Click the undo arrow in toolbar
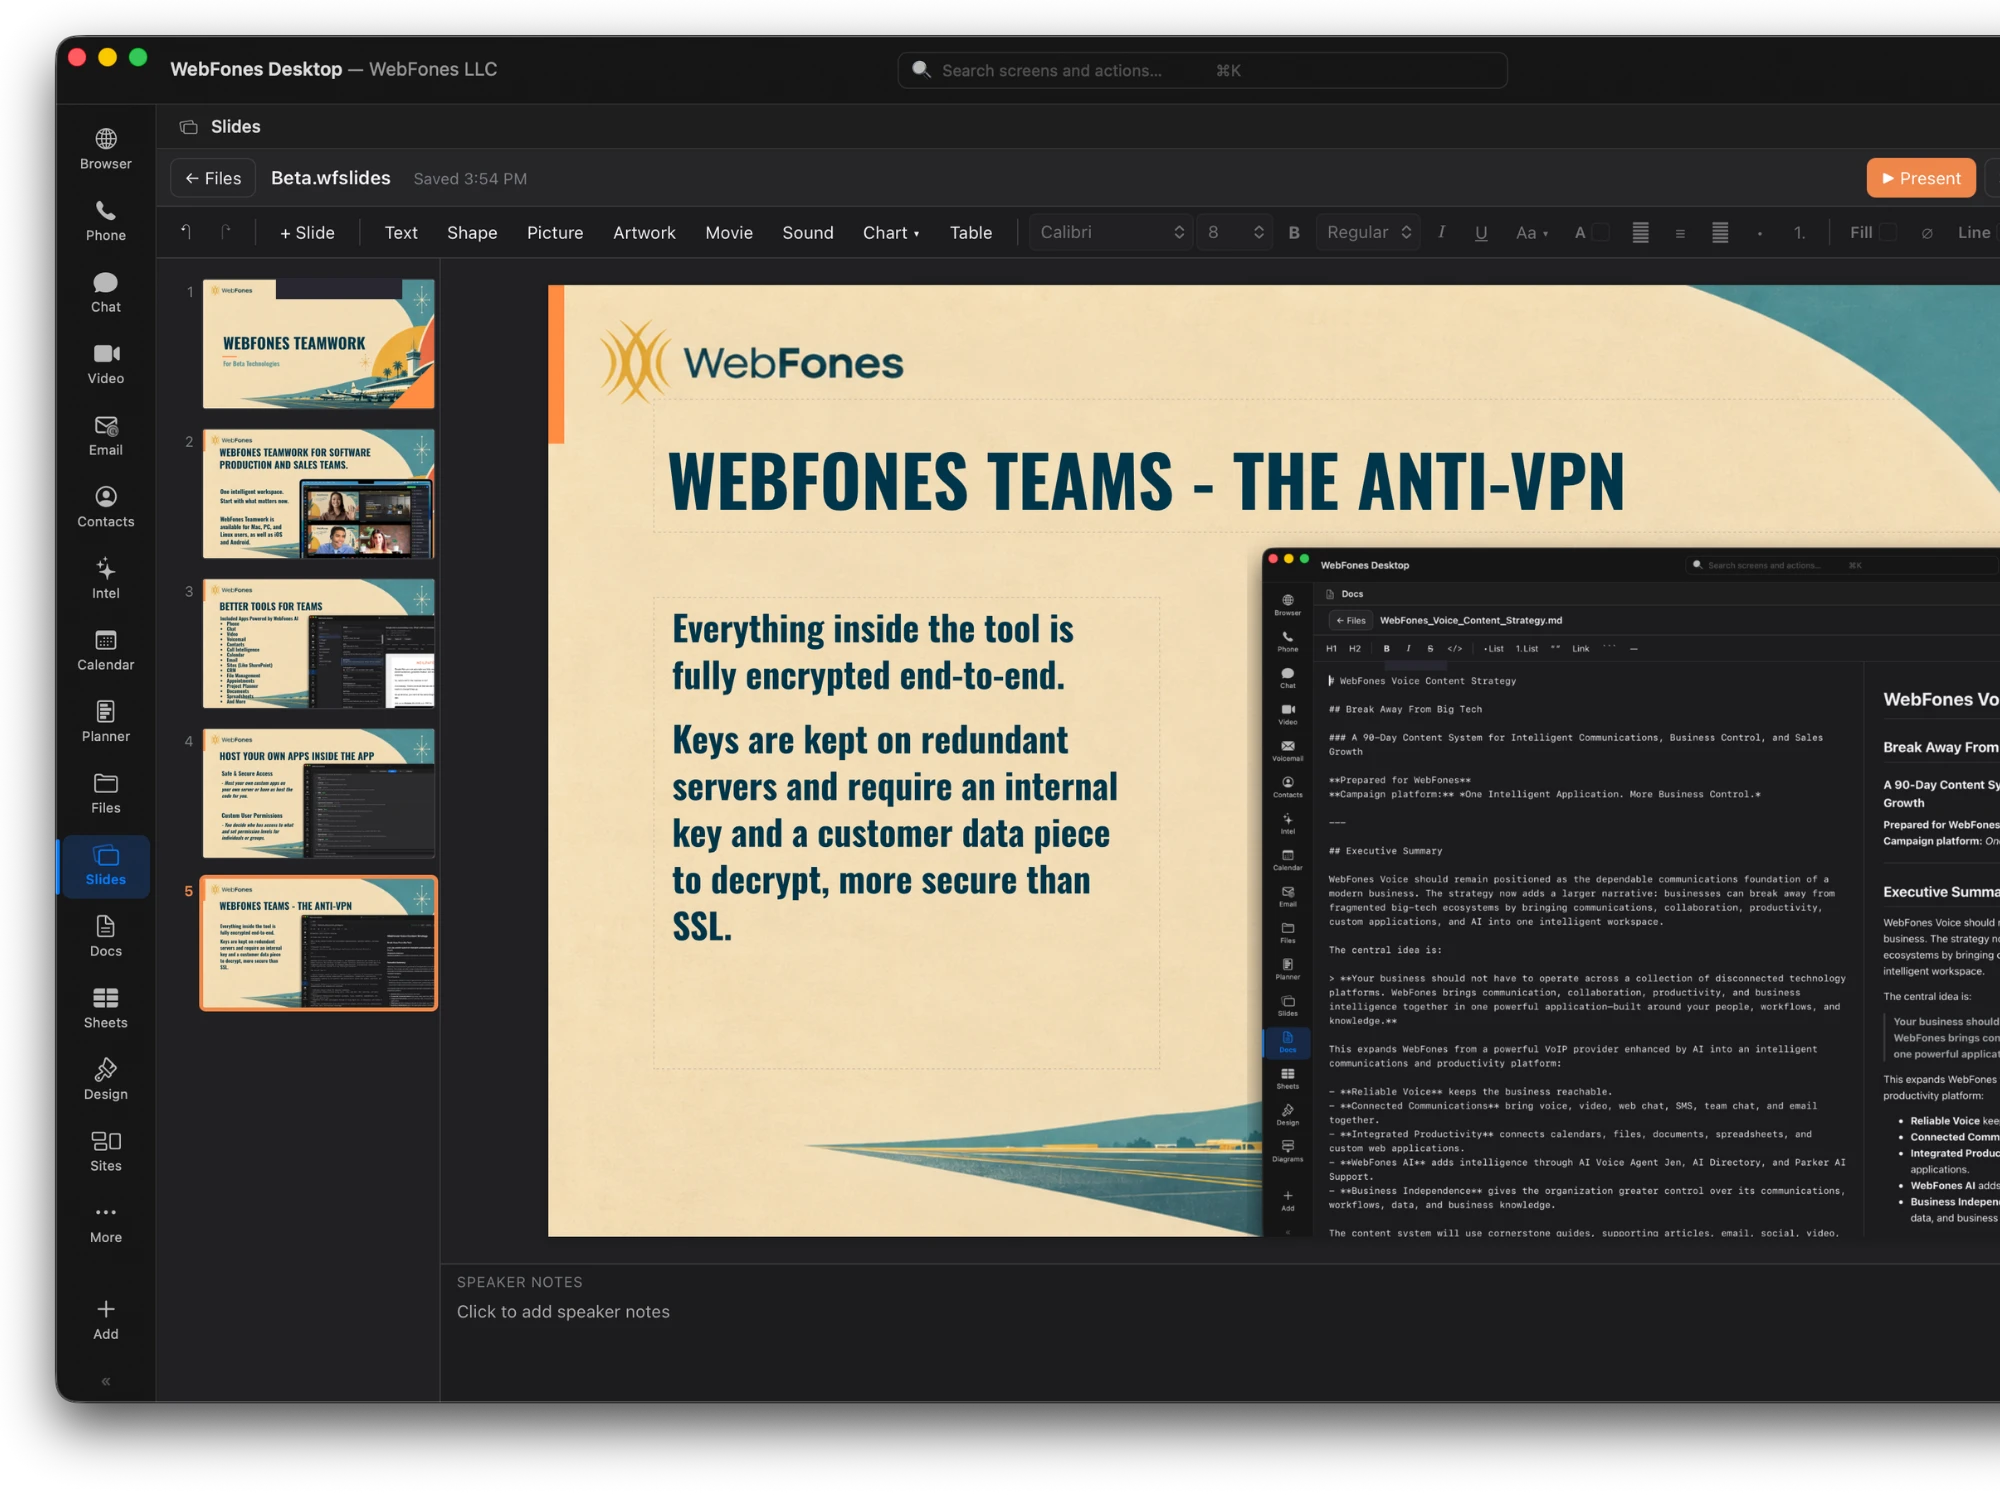Screen dimensions: 2000x1500 click(x=186, y=232)
